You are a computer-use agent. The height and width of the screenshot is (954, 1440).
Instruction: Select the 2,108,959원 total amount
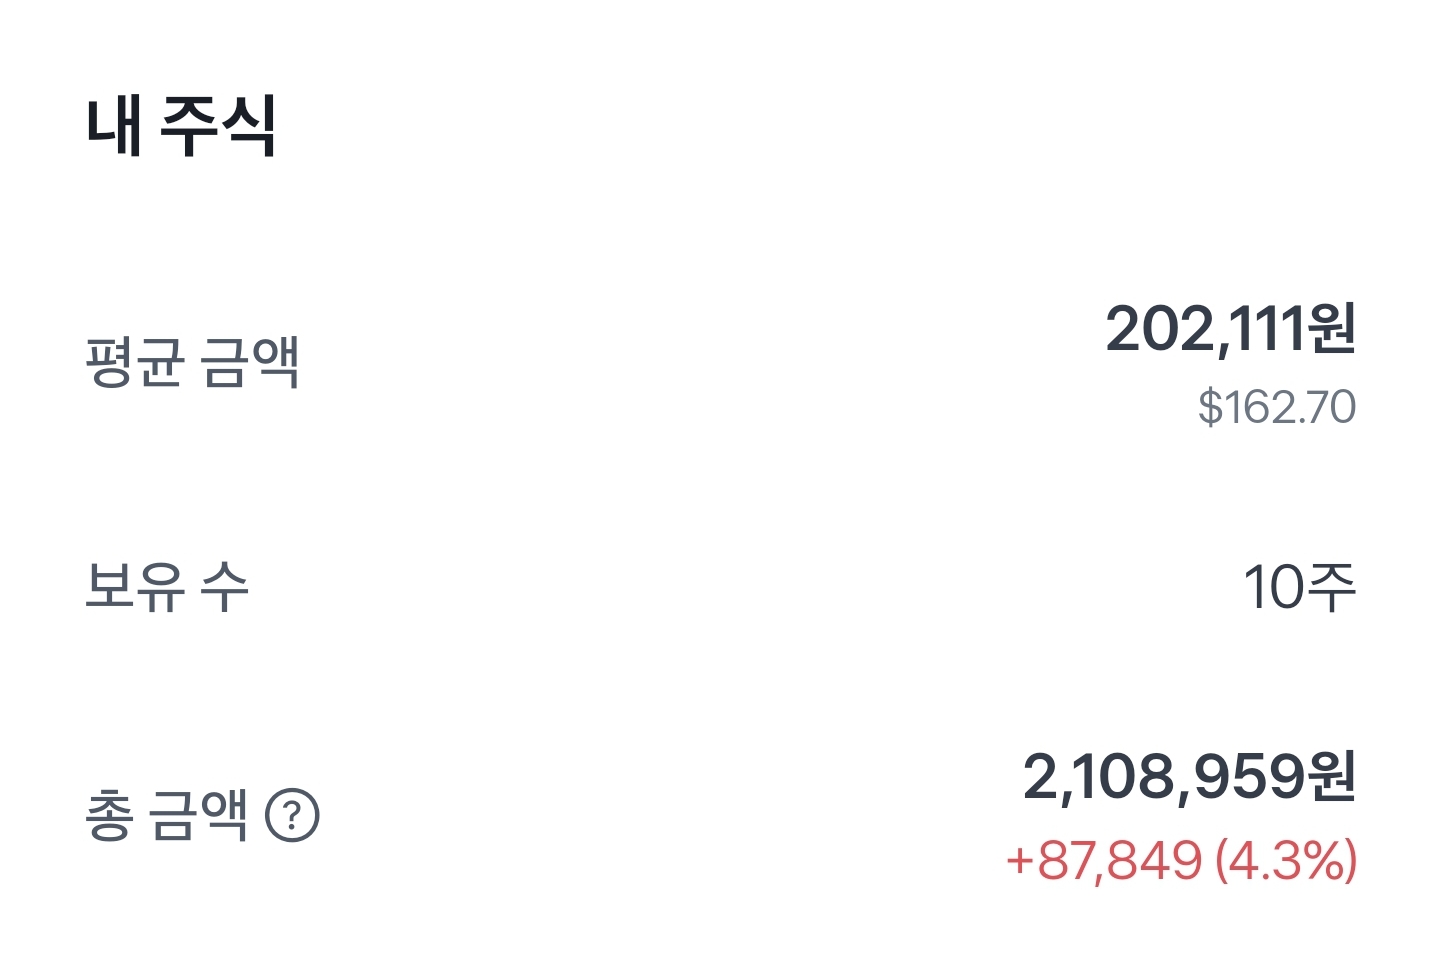click(x=1190, y=777)
